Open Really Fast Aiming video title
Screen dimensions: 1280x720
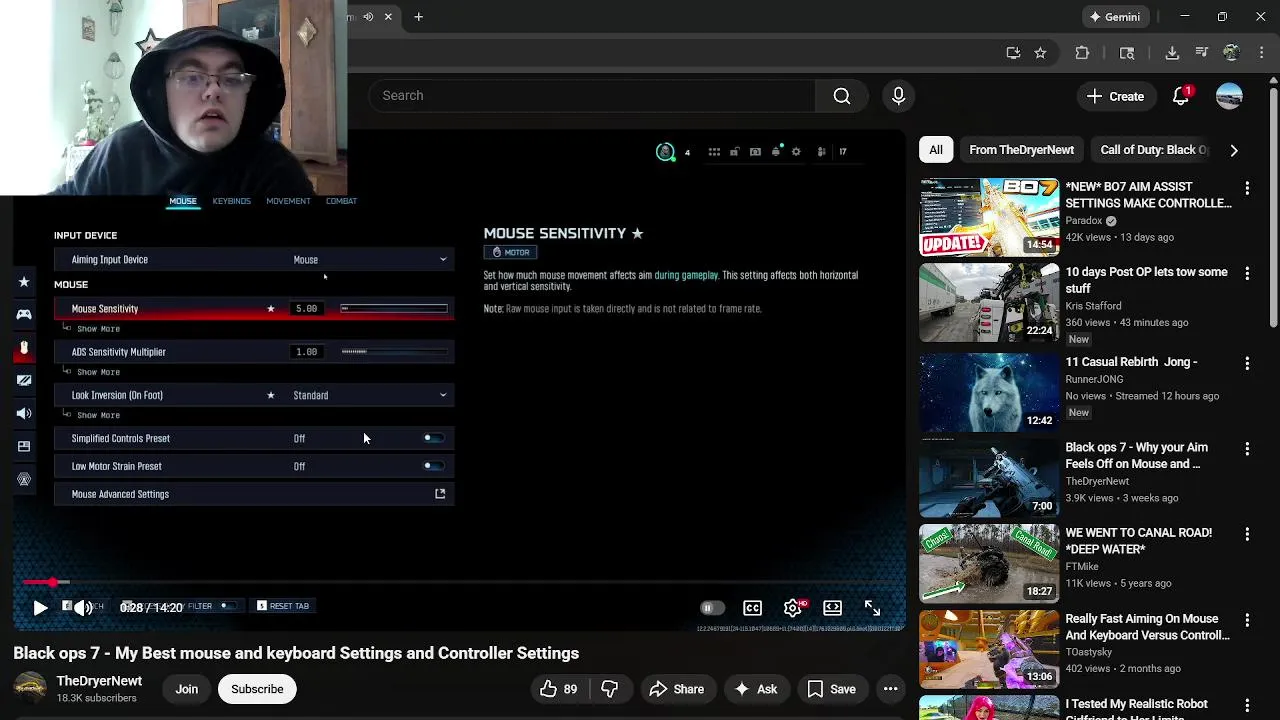1147,627
